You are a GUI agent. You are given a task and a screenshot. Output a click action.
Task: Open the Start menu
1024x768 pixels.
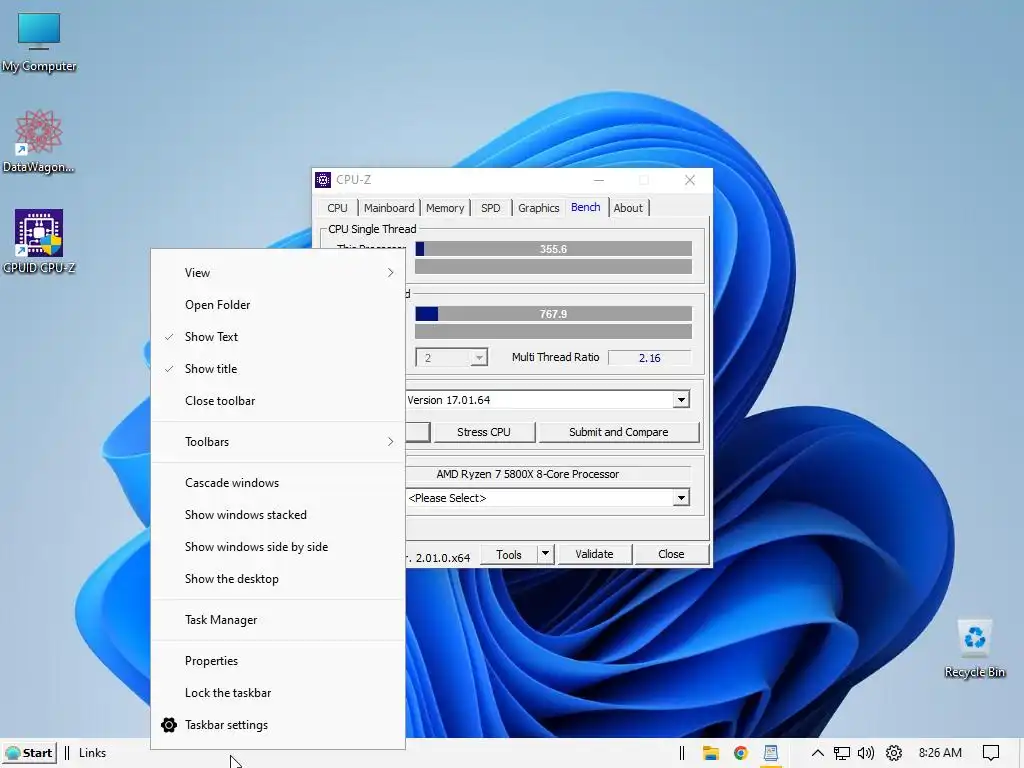point(29,753)
